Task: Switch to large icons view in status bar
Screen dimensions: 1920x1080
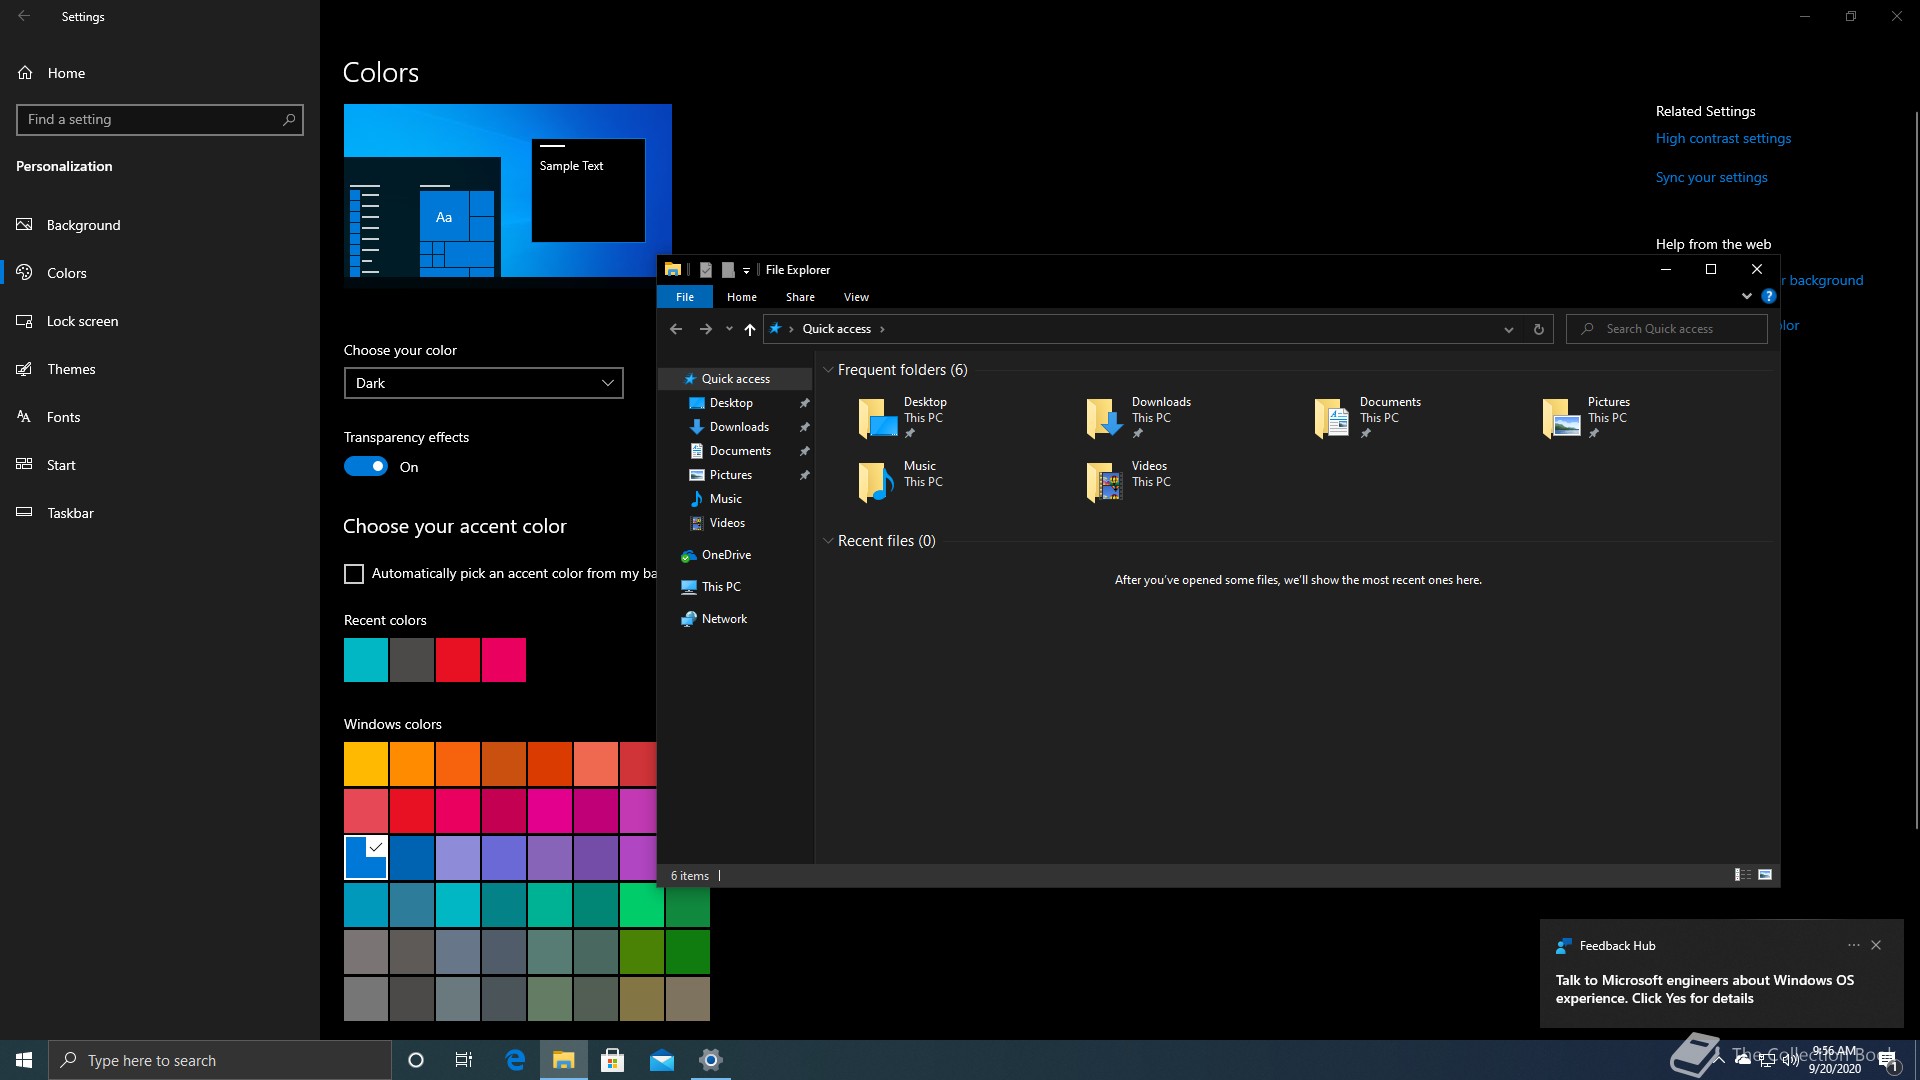Action: click(x=1765, y=875)
